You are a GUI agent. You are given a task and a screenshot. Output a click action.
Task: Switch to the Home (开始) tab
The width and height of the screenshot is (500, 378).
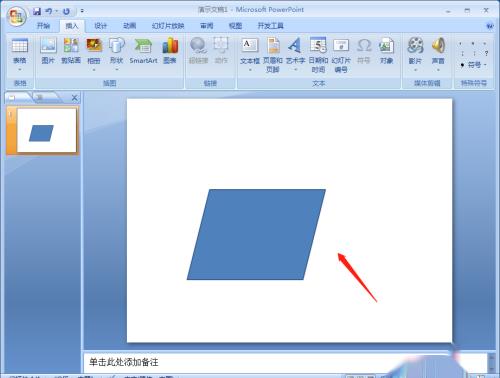point(43,26)
